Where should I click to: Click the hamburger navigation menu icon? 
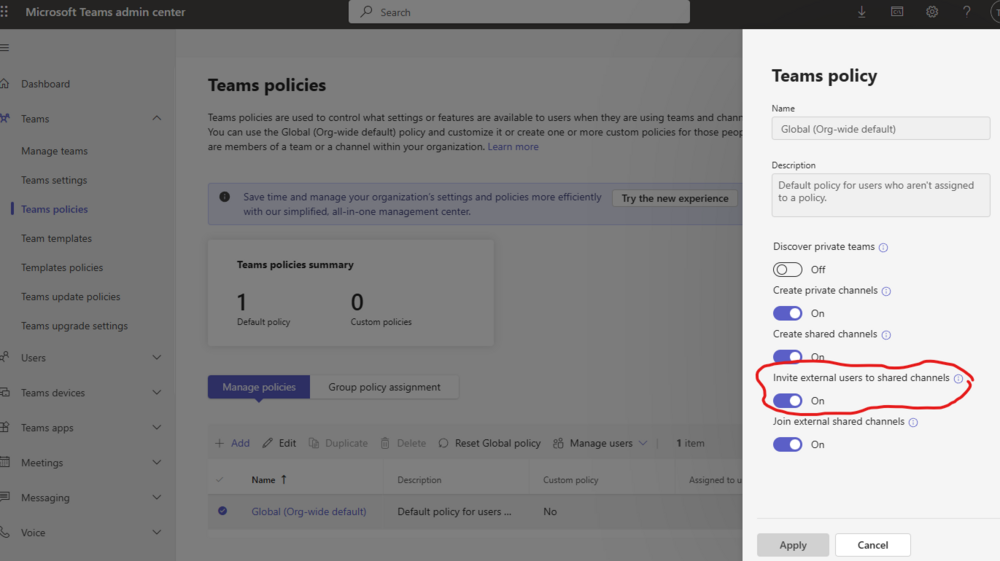coord(5,47)
